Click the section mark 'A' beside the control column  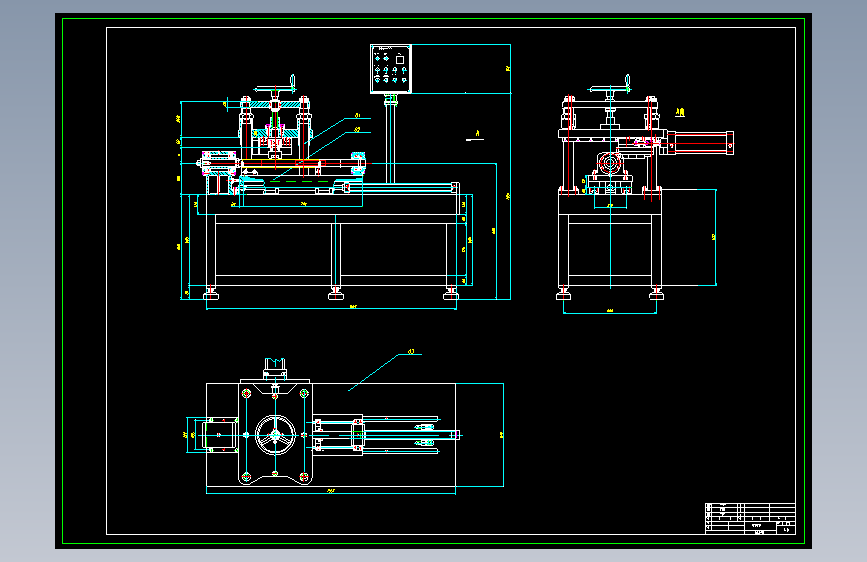pyautogui.click(x=478, y=133)
